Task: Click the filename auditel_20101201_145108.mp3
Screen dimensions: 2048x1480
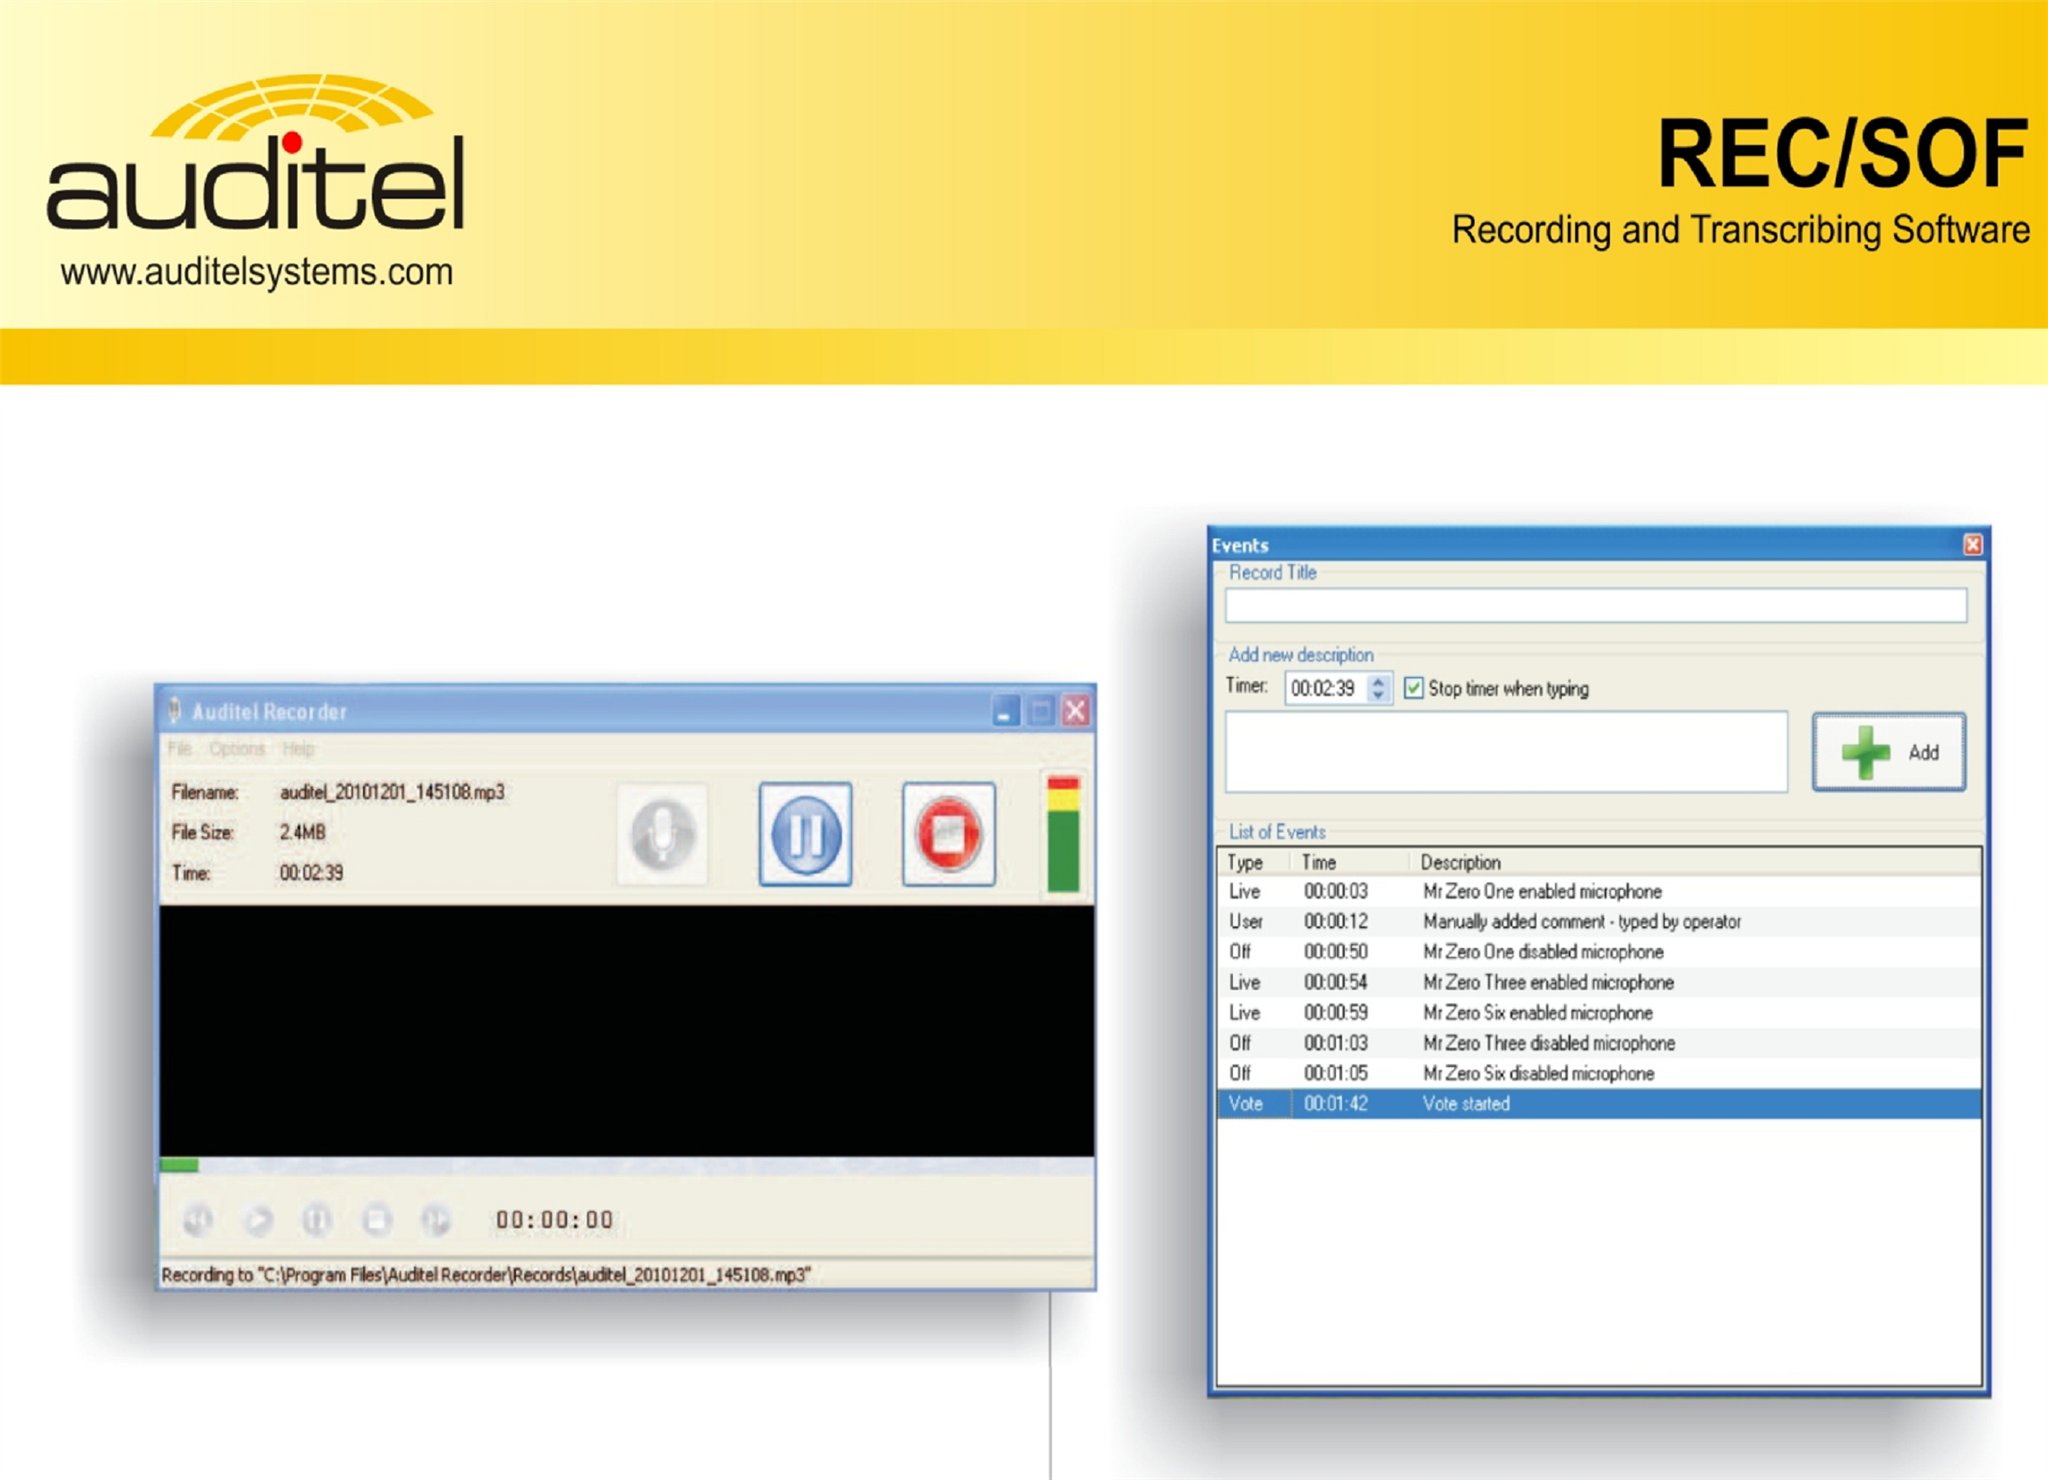Action: coord(392,792)
